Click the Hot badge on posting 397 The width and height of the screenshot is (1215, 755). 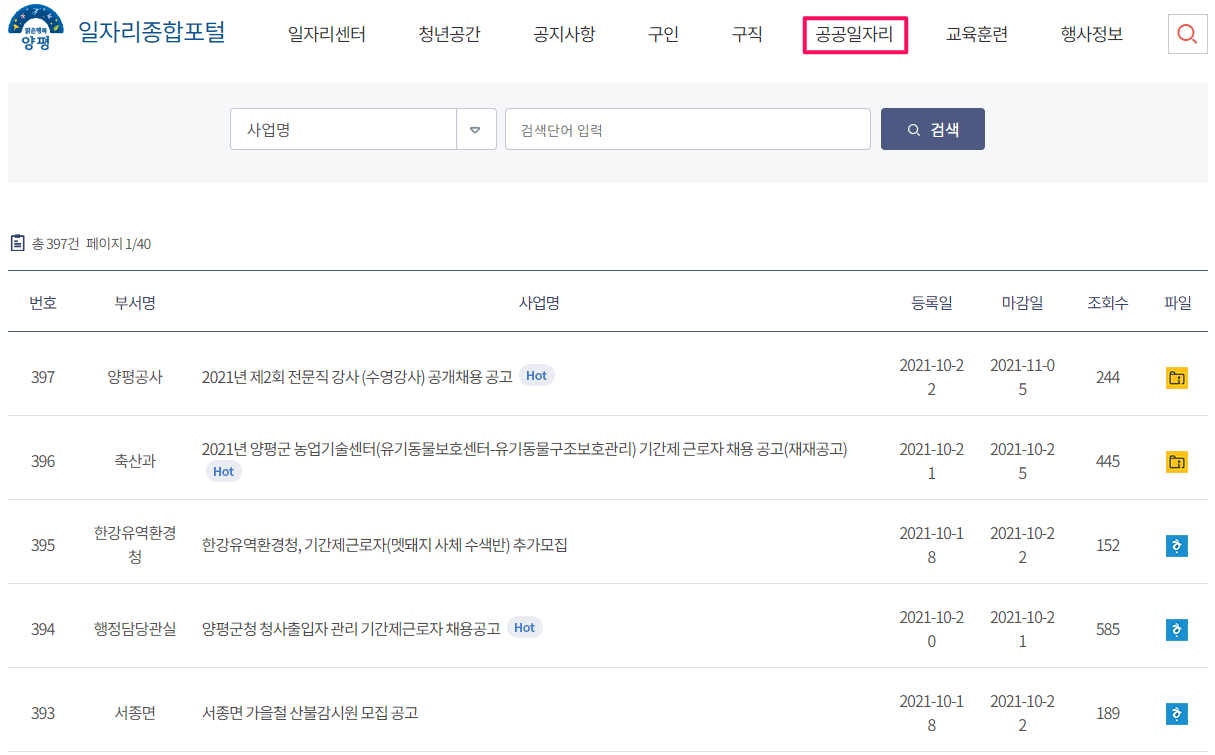click(536, 375)
